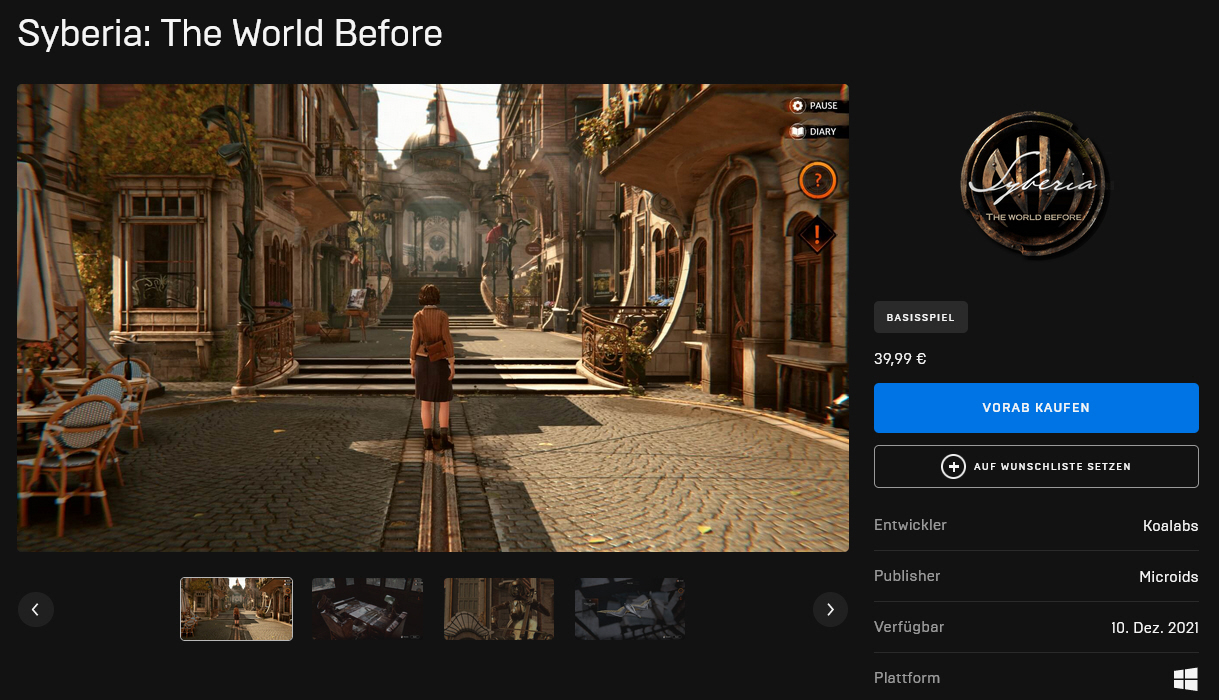
Task: Click the PAUSE gear icon in screenshot
Action: [x=797, y=106]
